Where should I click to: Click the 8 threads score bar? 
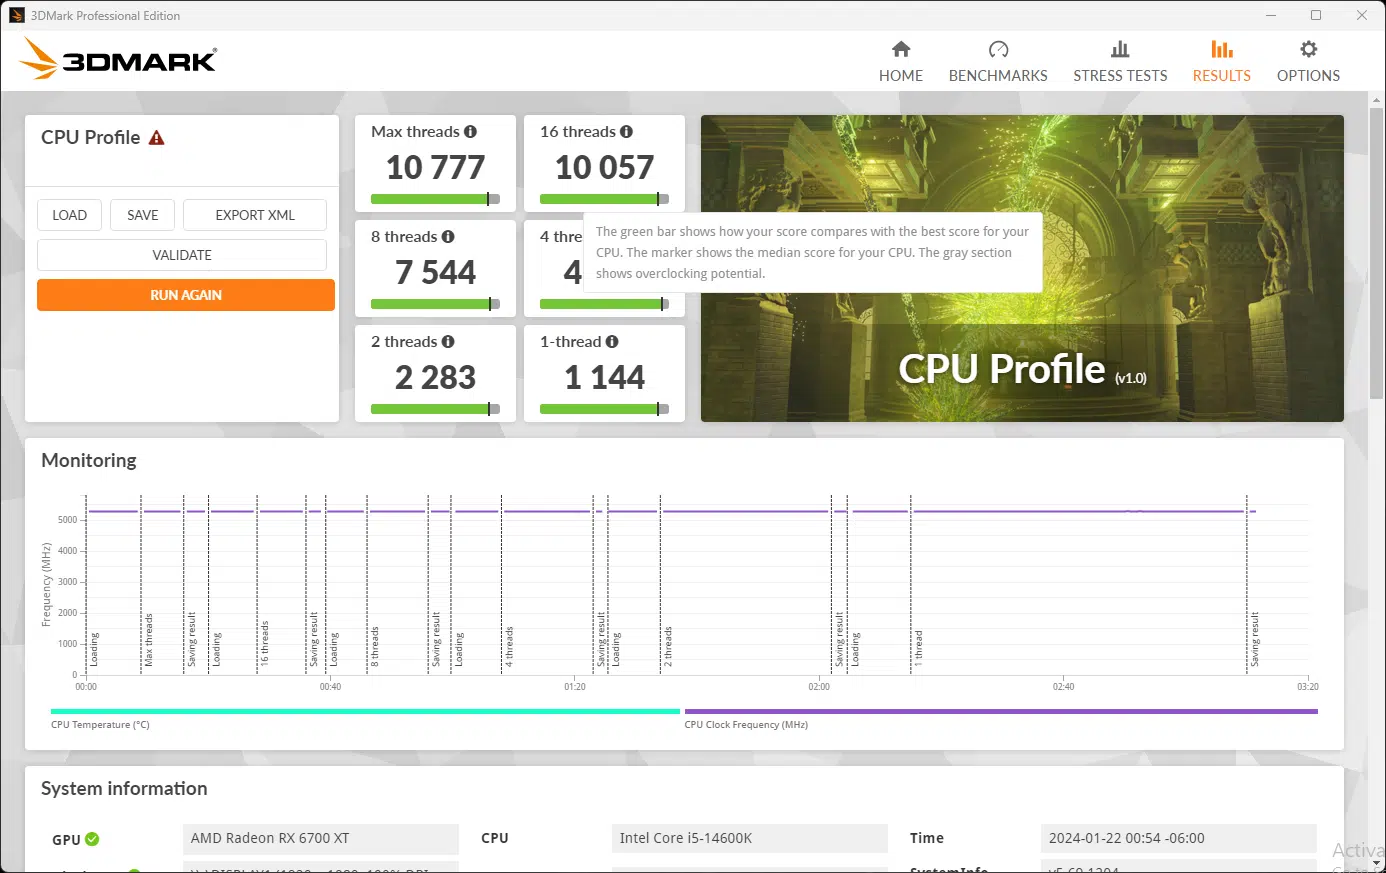pos(435,304)
